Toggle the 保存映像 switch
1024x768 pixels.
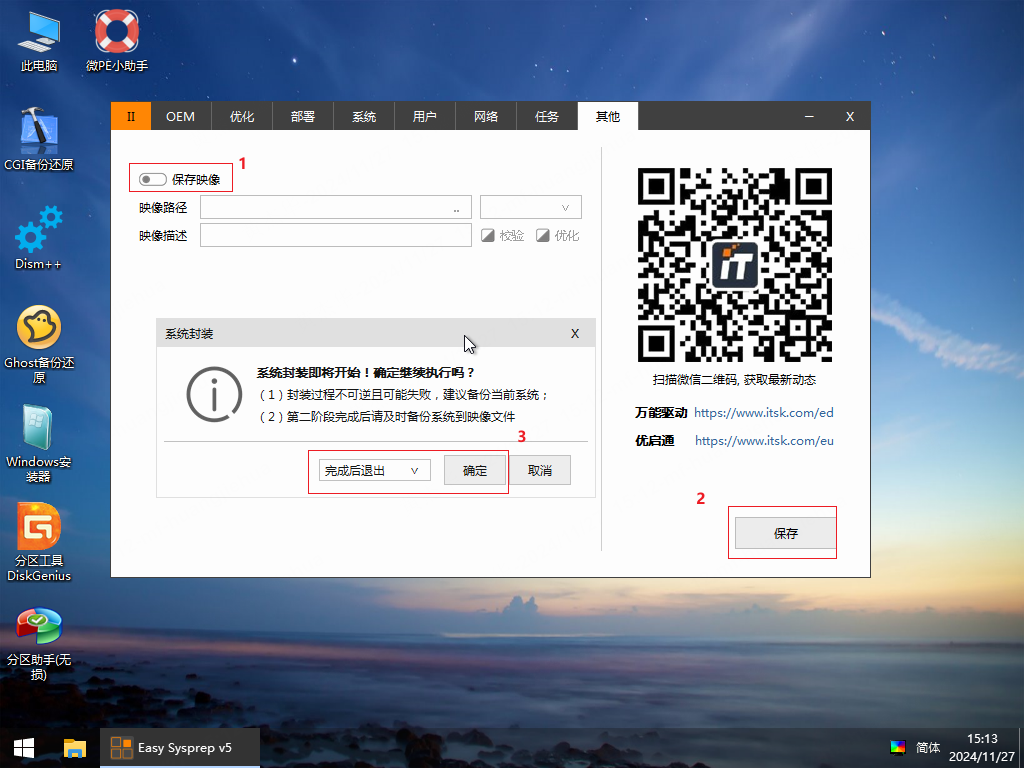pos(153,180)
